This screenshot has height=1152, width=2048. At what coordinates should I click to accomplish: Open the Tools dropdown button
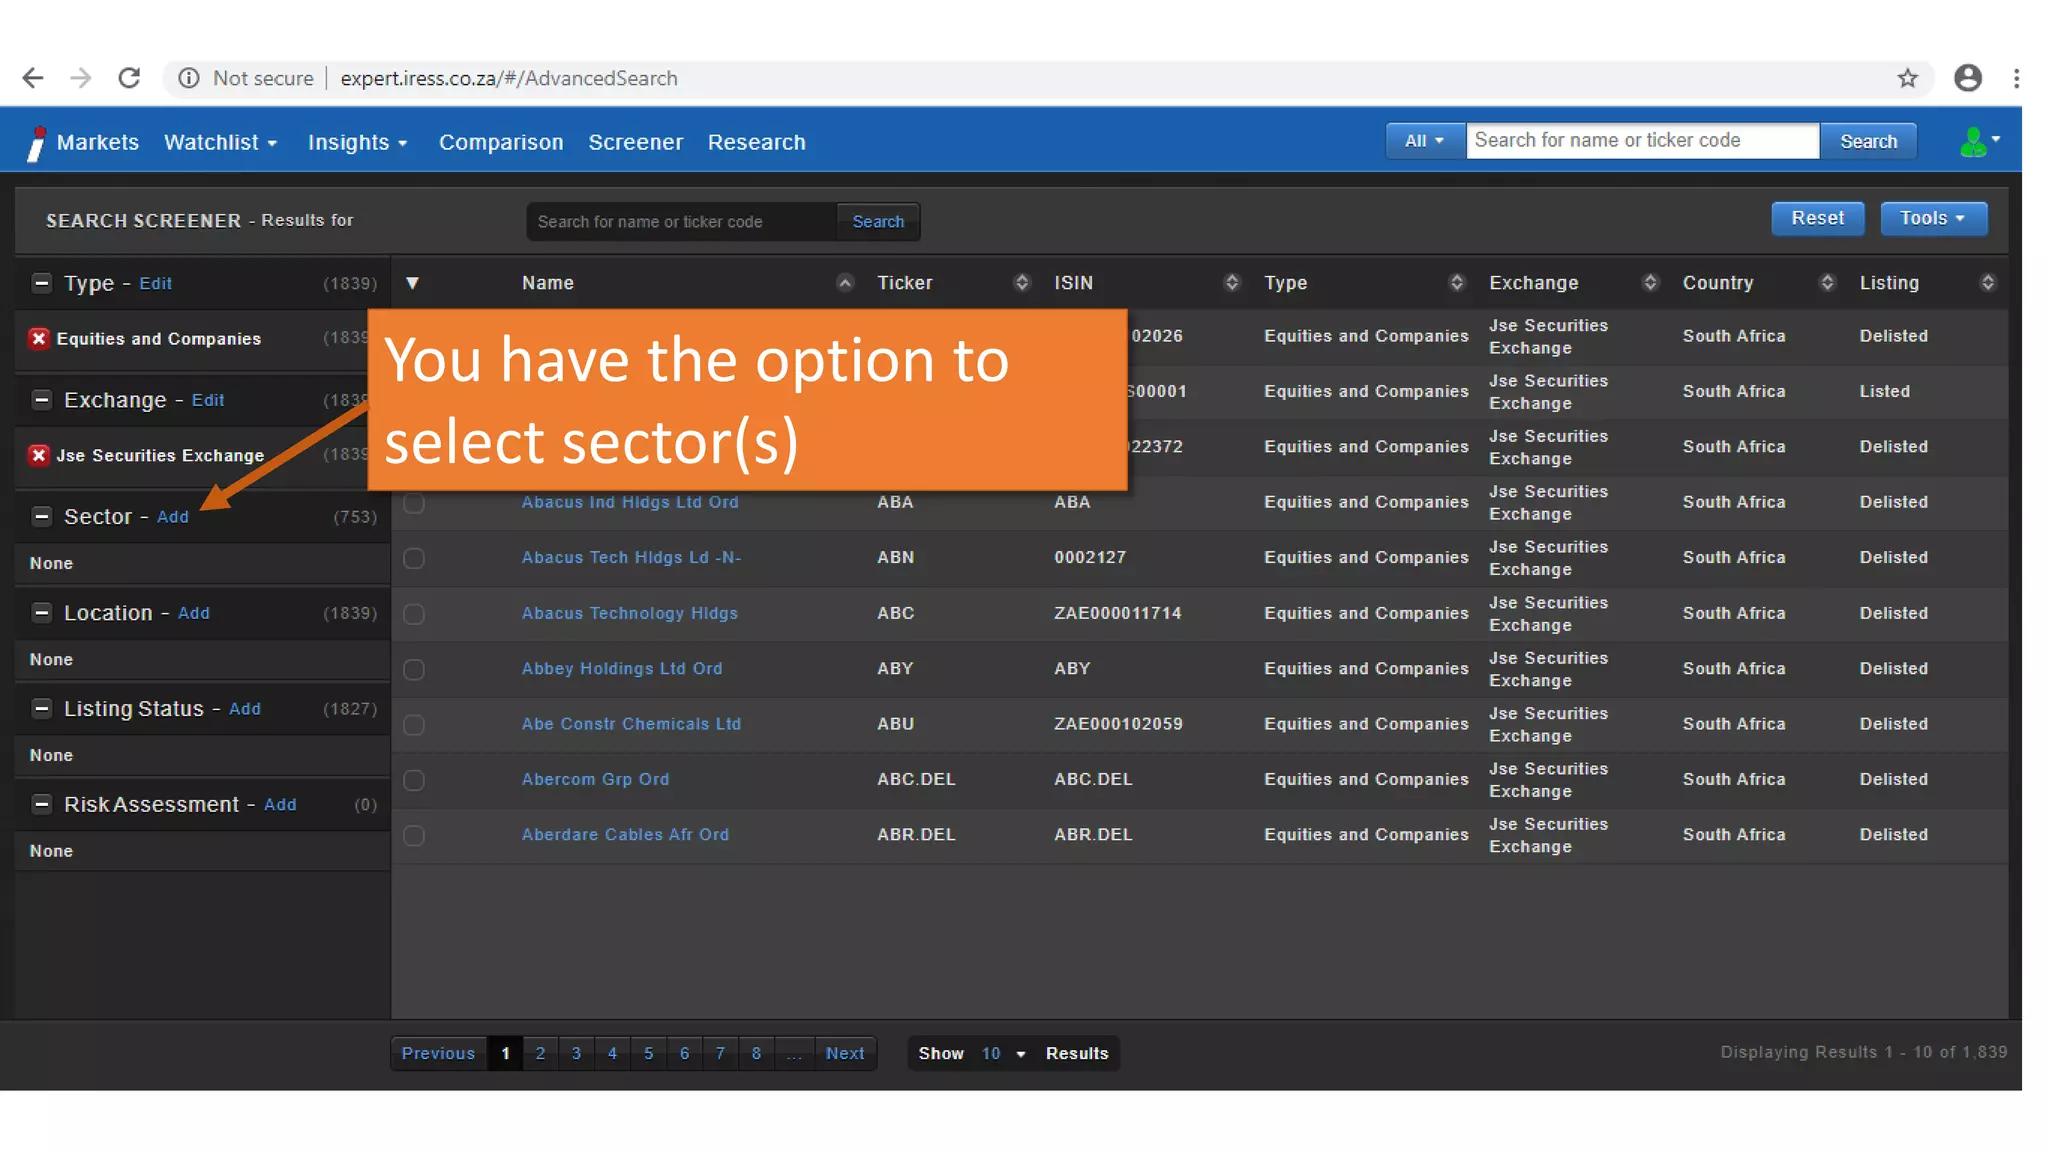(x=1932, y=218)
